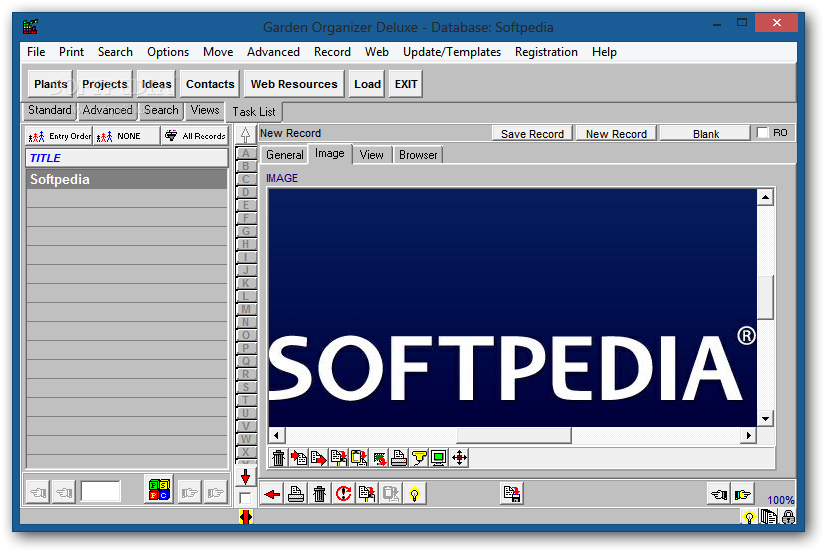Click the four-way arrow move icon under the image

click(x=459, y=458)
